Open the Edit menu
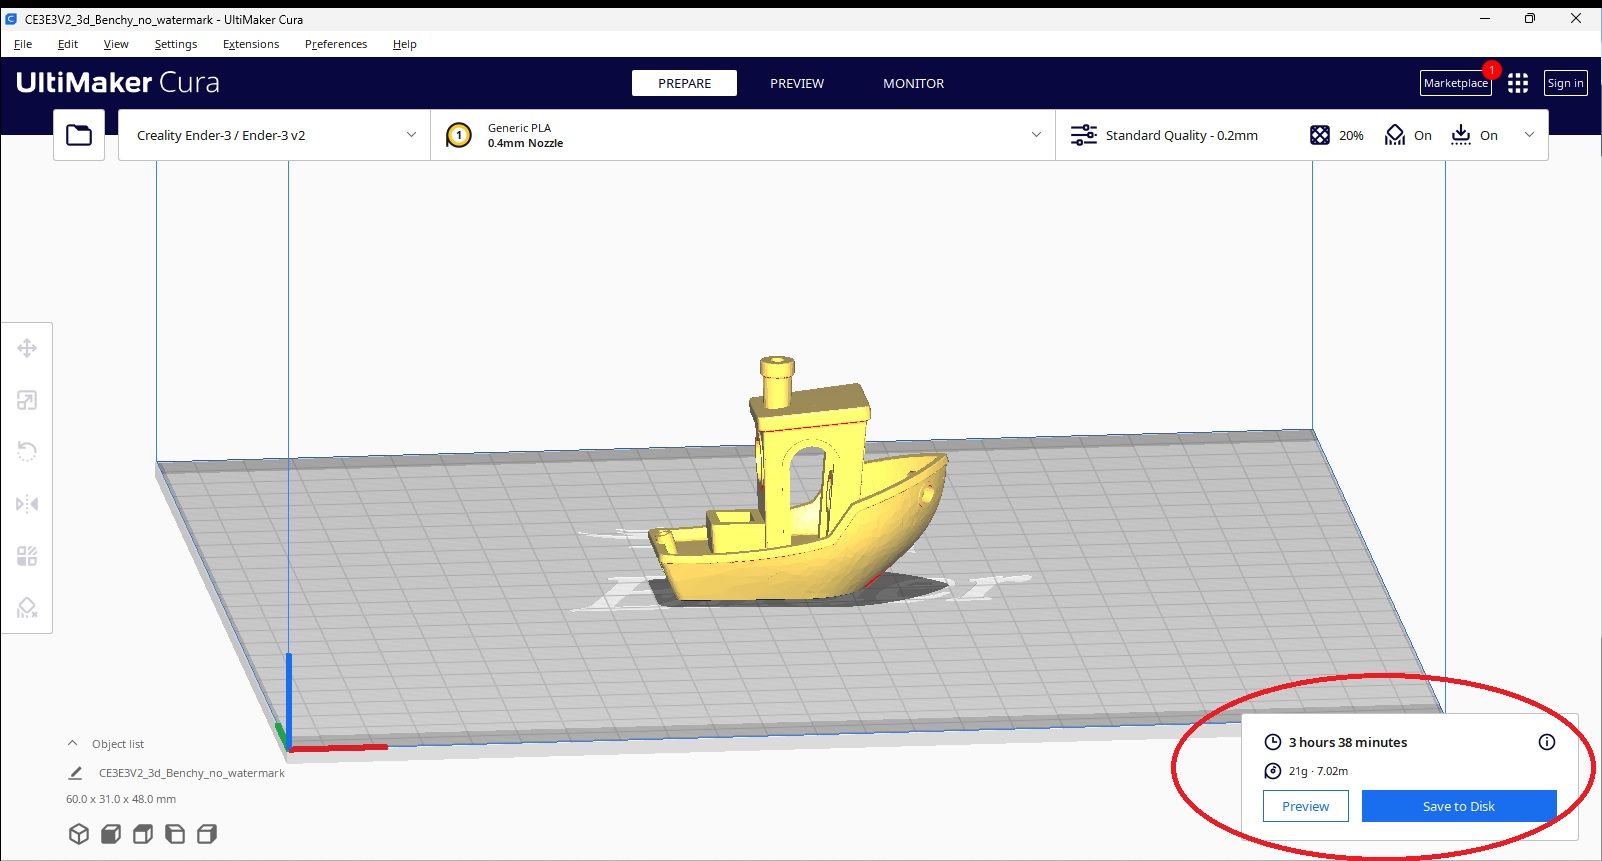 (68, 44)
